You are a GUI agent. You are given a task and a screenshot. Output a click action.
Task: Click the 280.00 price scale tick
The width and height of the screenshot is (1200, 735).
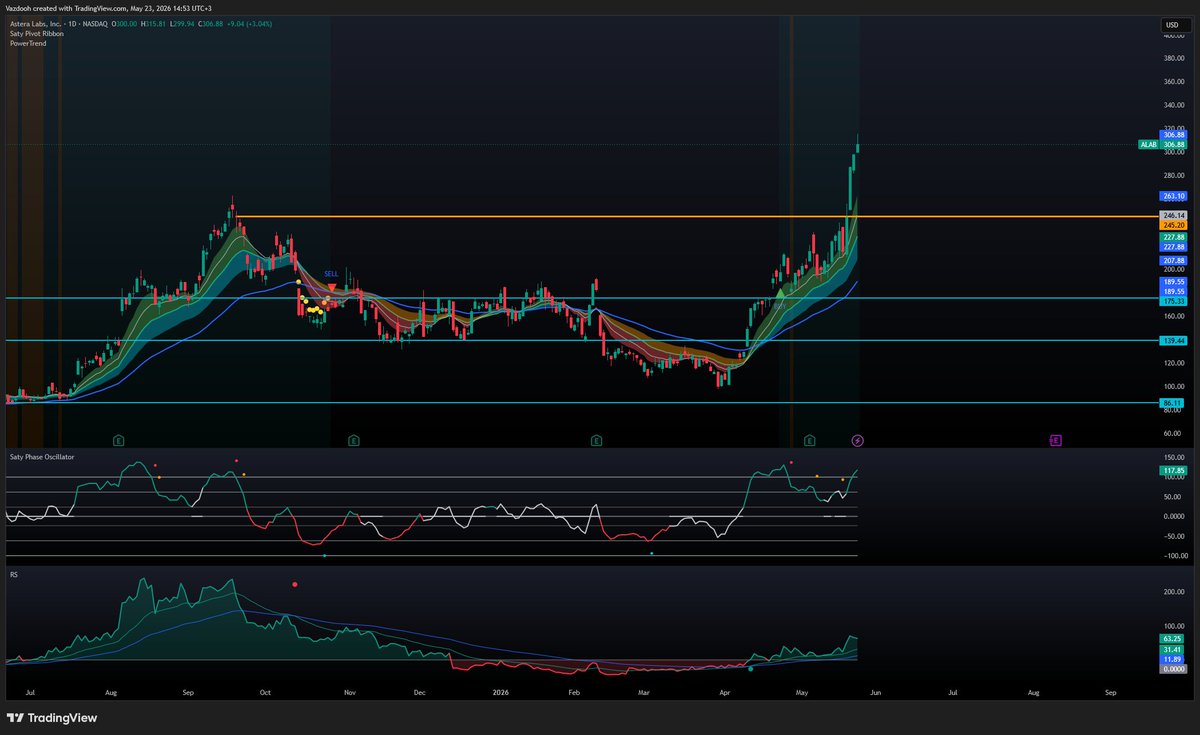click(1173, 175)
